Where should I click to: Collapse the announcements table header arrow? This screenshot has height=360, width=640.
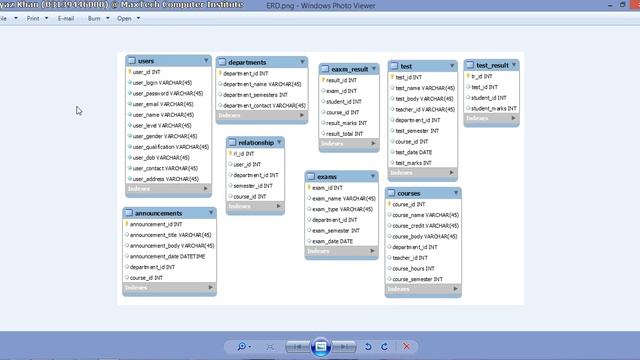tap(211, 213)
